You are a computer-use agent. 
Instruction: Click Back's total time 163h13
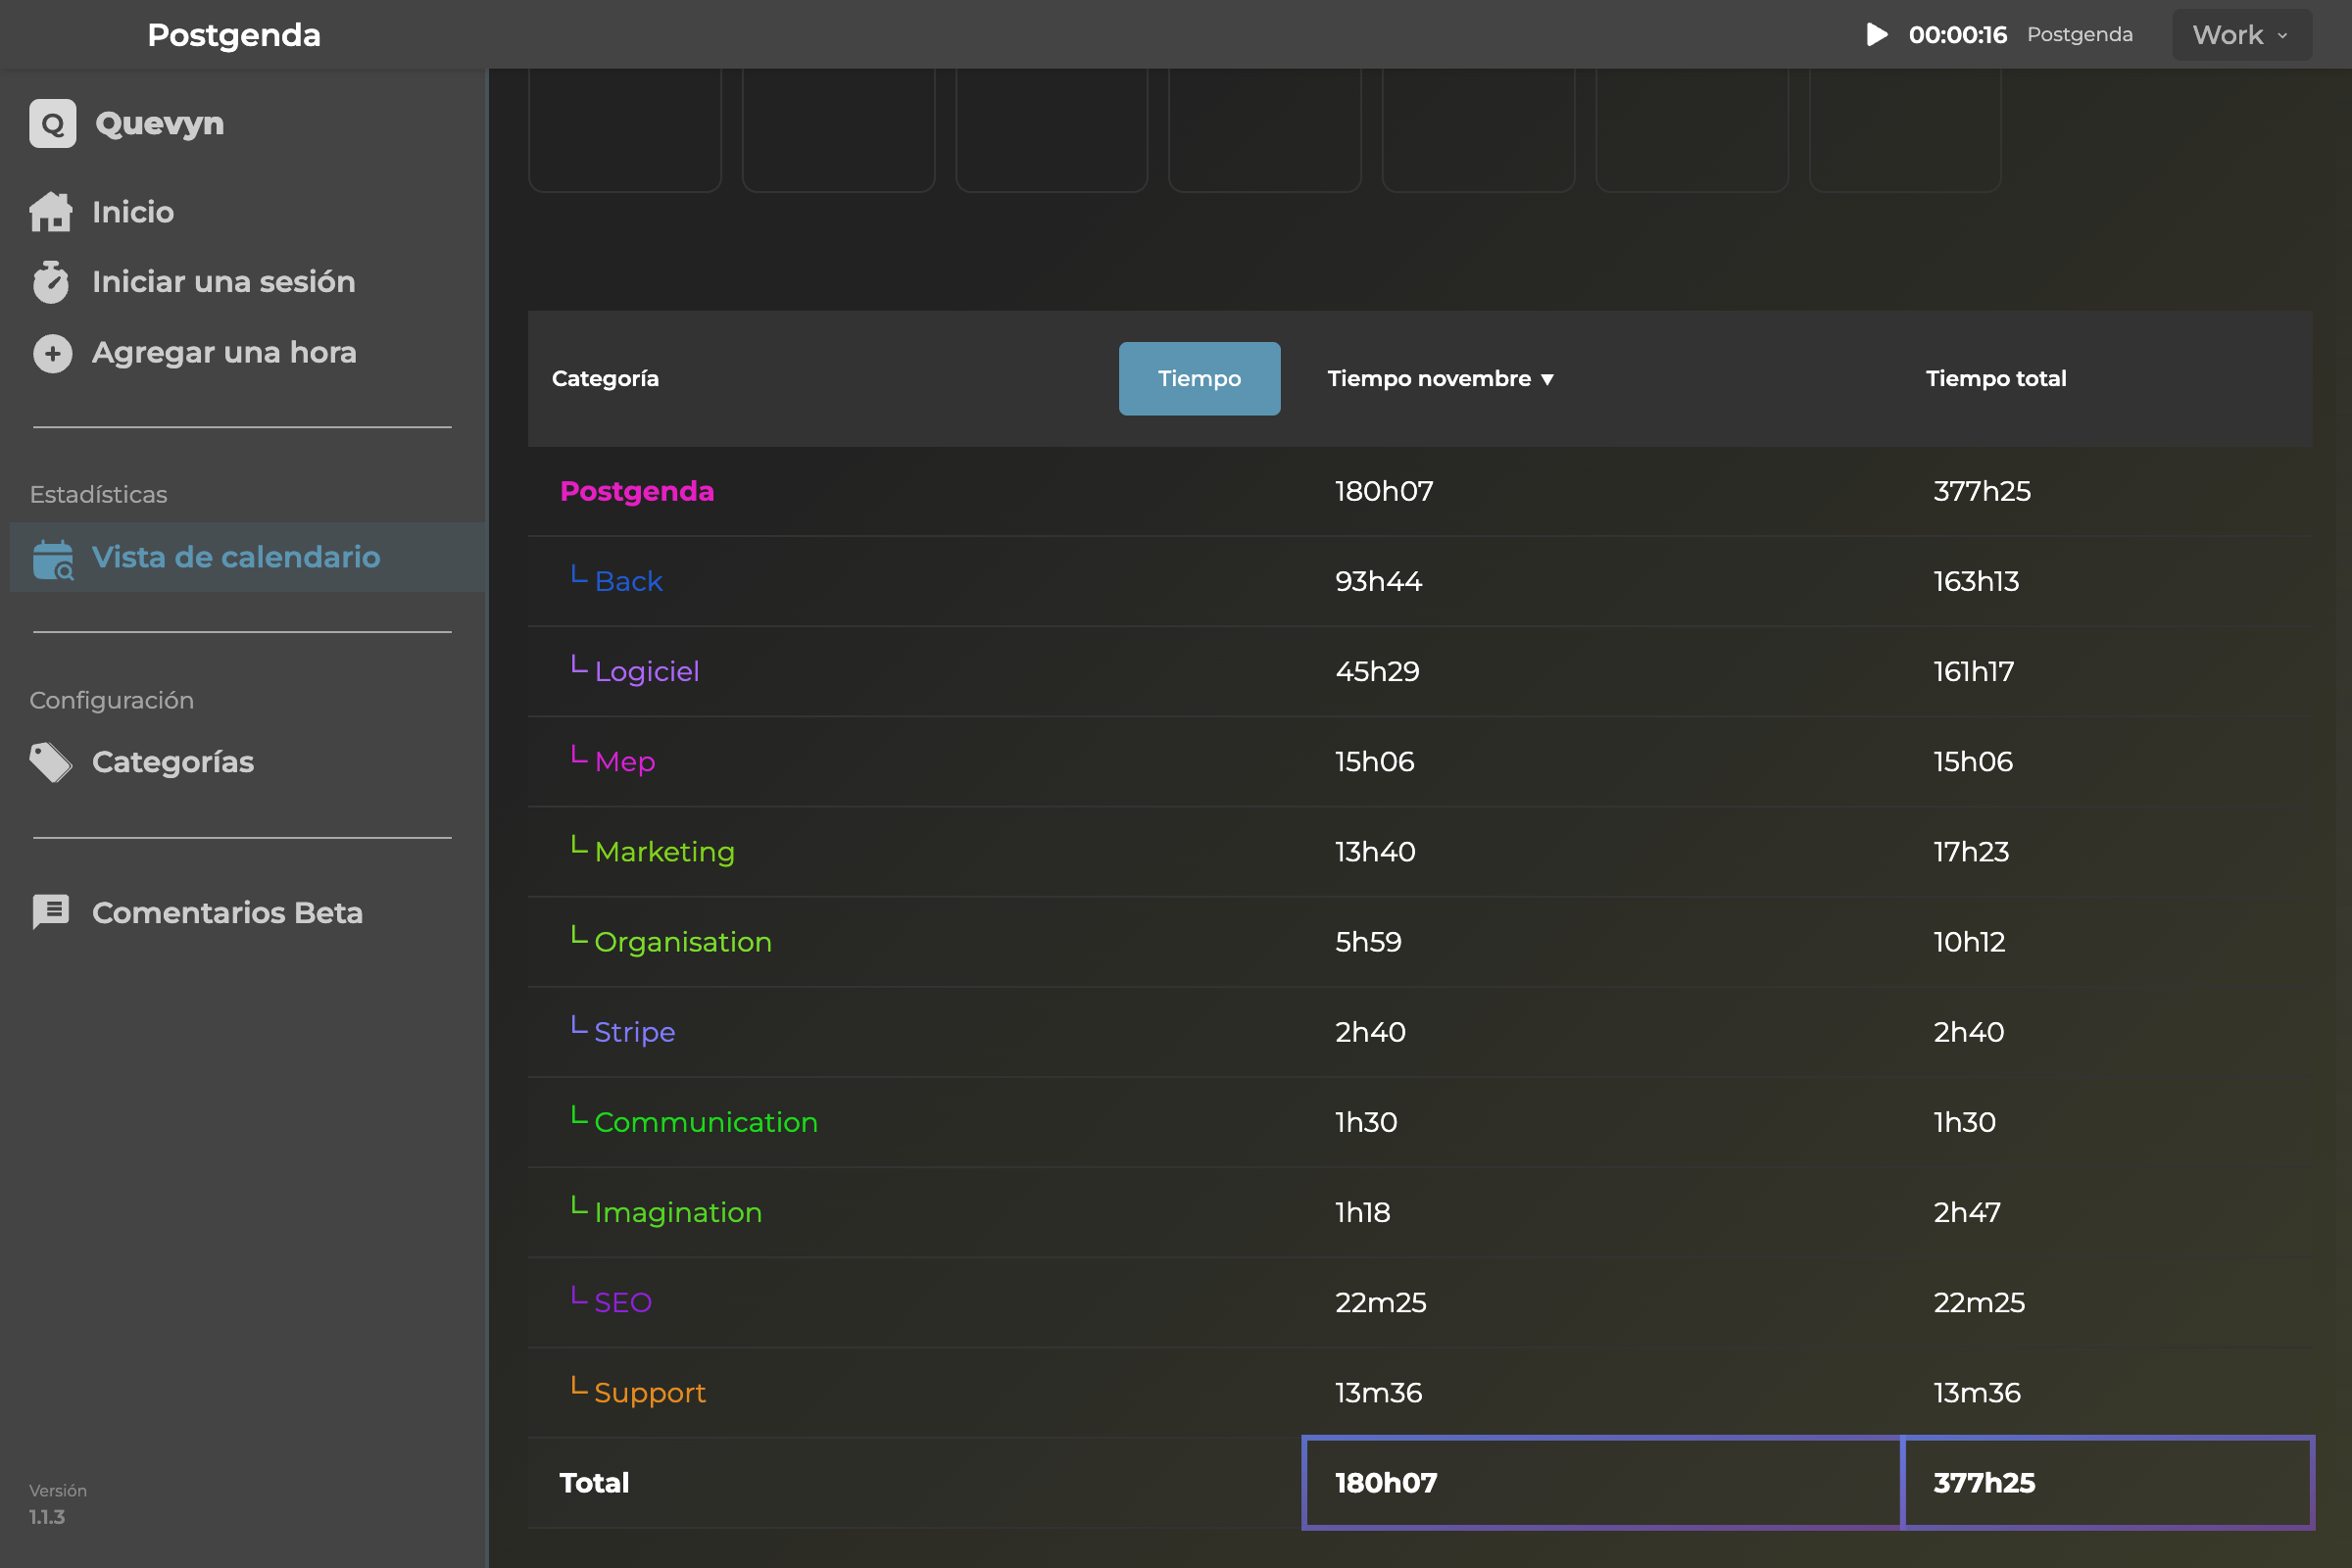pos(1976,581)
